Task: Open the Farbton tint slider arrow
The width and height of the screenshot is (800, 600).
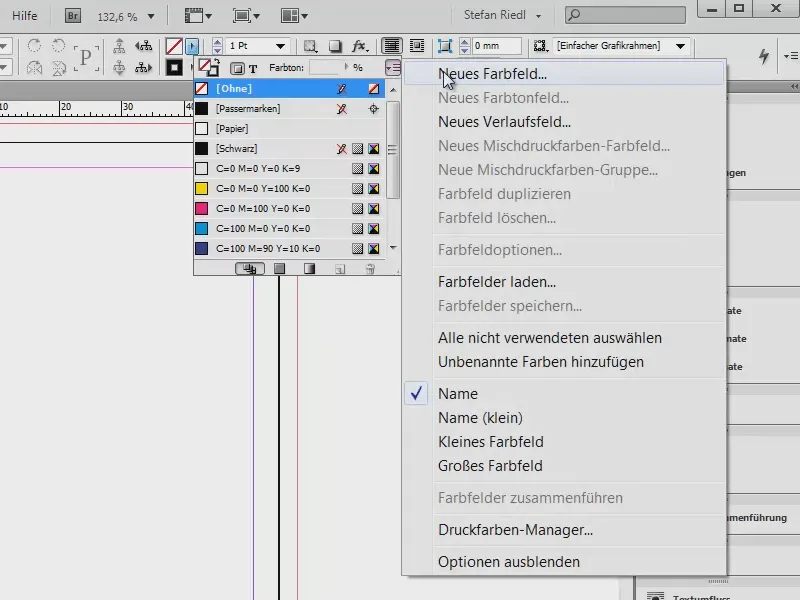Action: (x=346, y=67)
